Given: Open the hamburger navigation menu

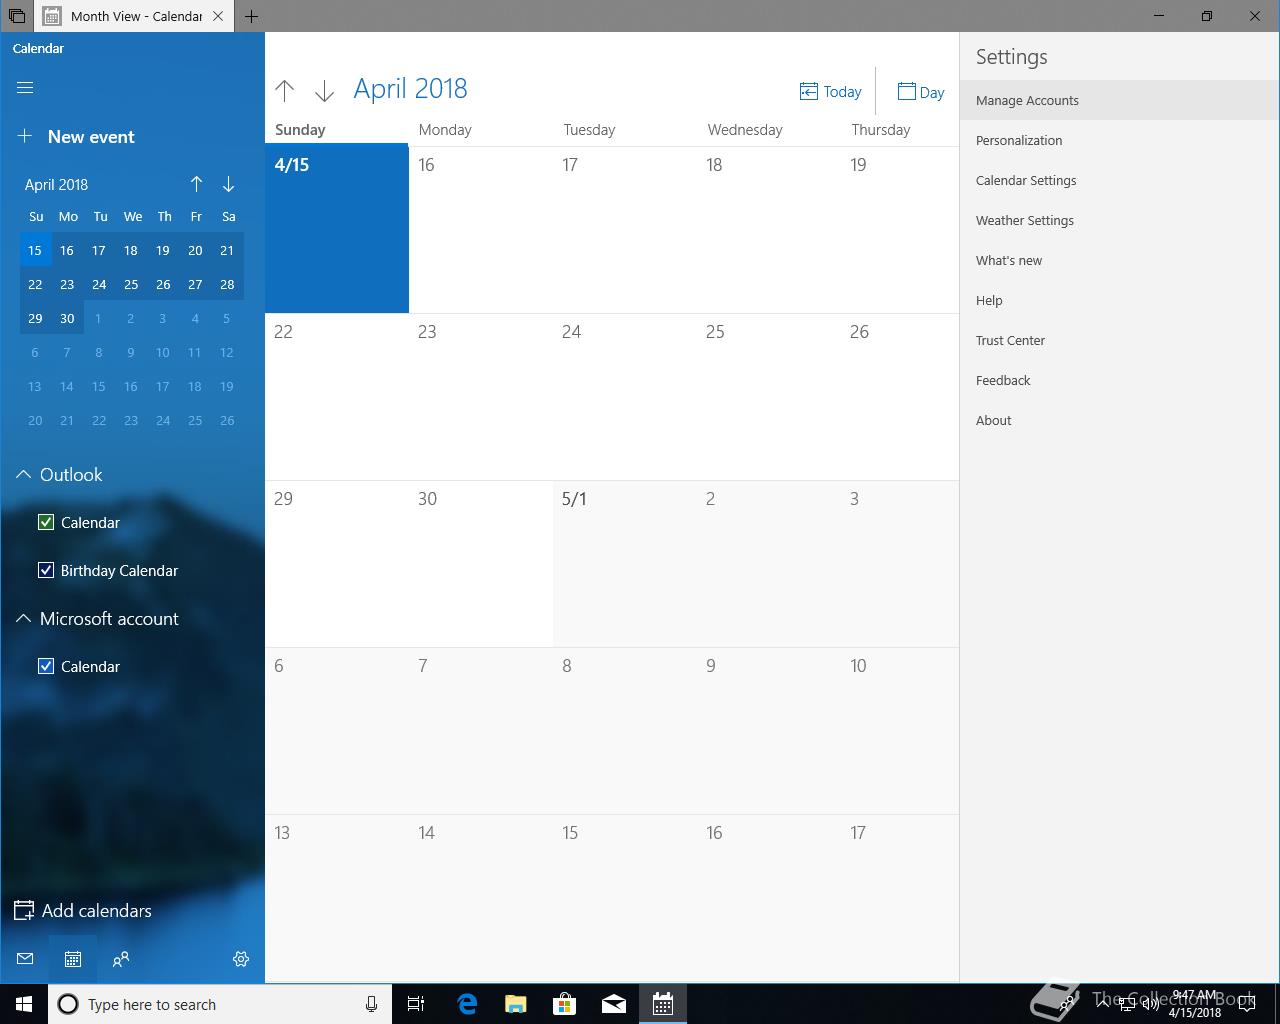Looking at the screenshot, I should point(25,88).
